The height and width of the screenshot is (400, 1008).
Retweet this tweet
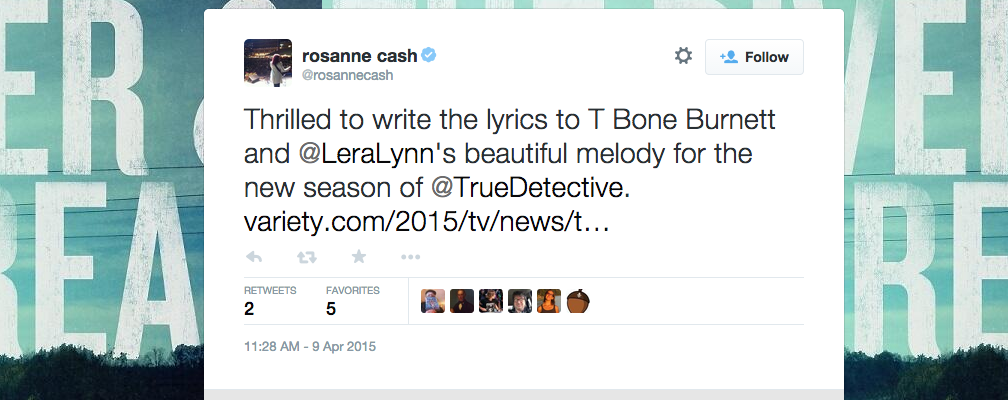click(x=306, y=257)
